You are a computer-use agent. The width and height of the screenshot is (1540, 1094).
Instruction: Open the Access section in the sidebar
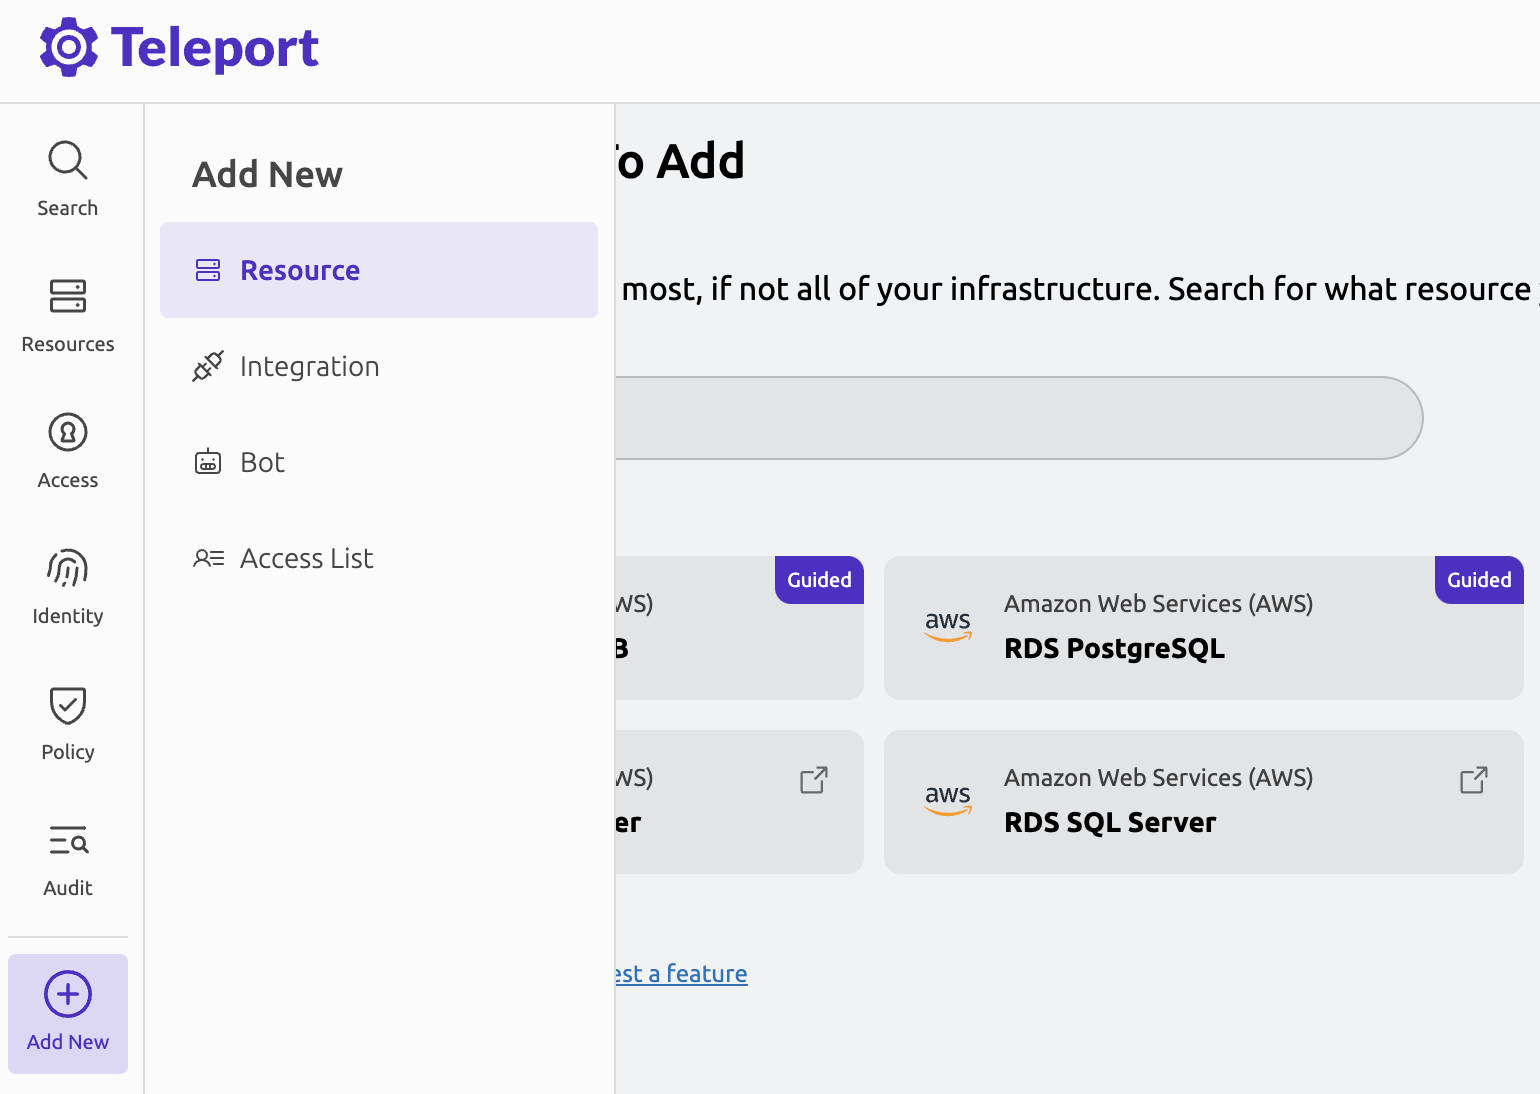coord(67,432)
